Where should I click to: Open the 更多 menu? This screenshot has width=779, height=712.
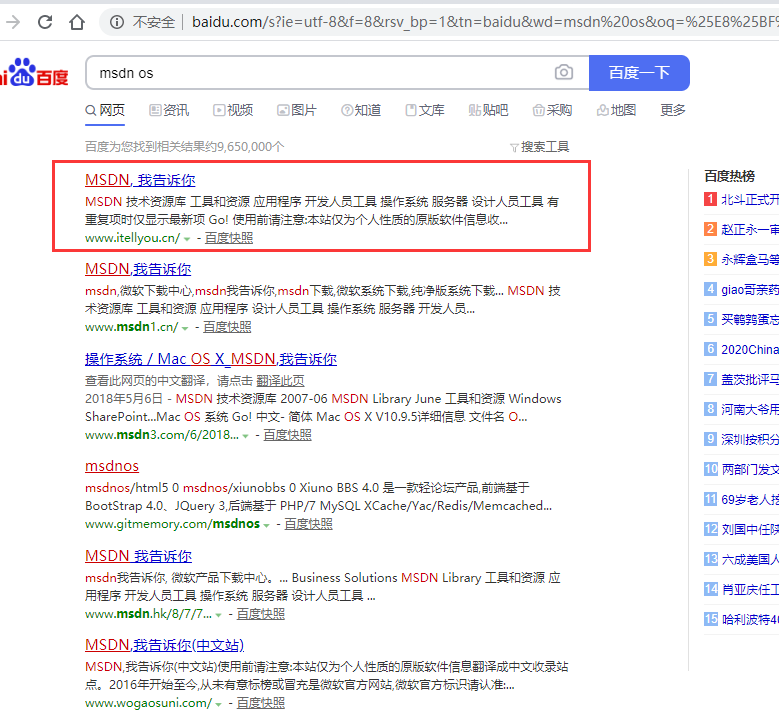pyautogui.click(x=673, y=110)
